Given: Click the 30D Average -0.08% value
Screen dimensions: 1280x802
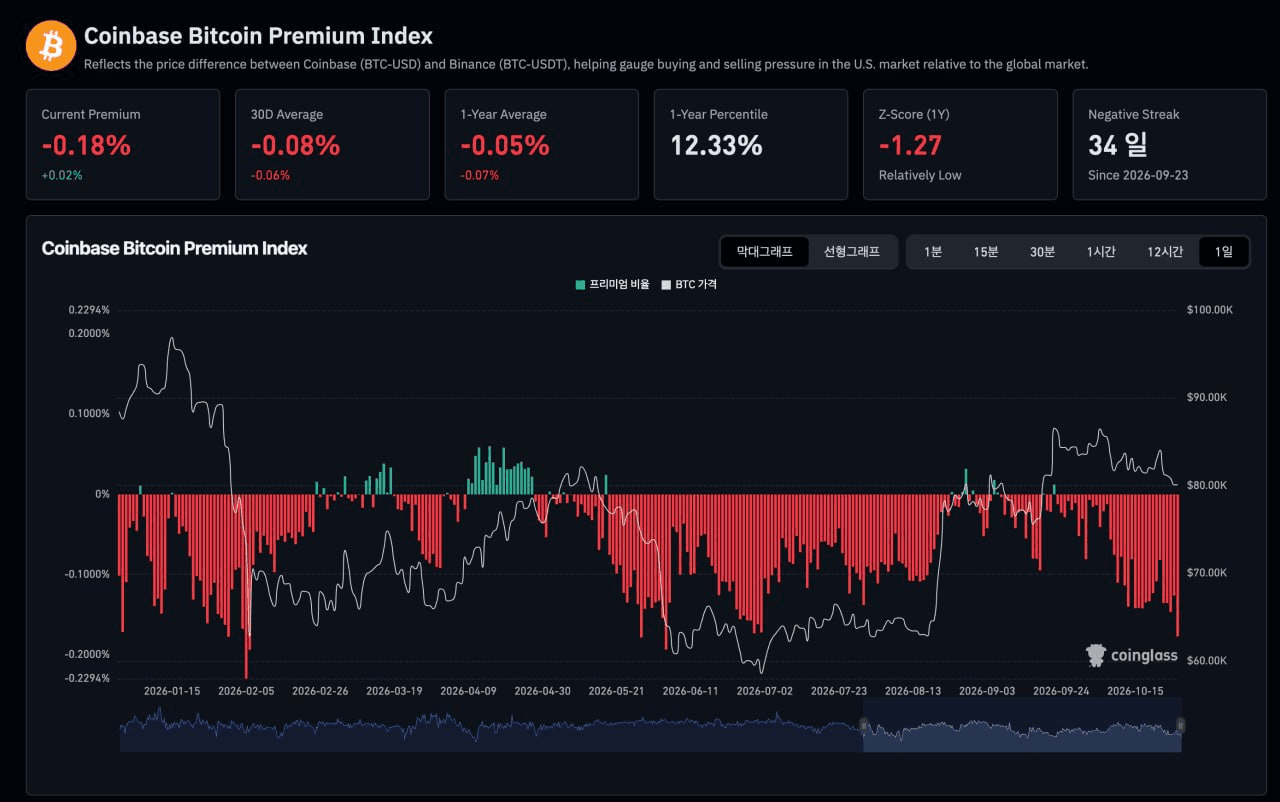Looking at the screenshot, I should click(295, 145).
